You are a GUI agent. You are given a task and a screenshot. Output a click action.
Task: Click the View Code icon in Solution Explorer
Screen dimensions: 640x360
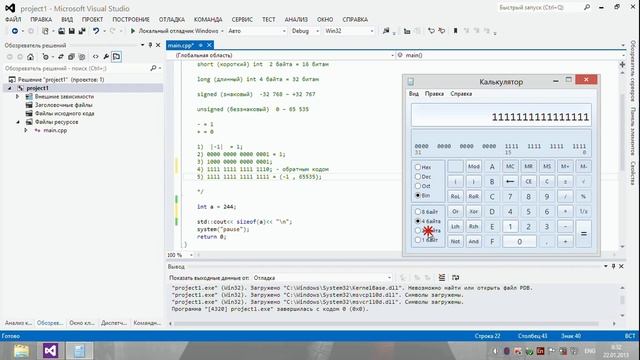(x=96, y=57)
